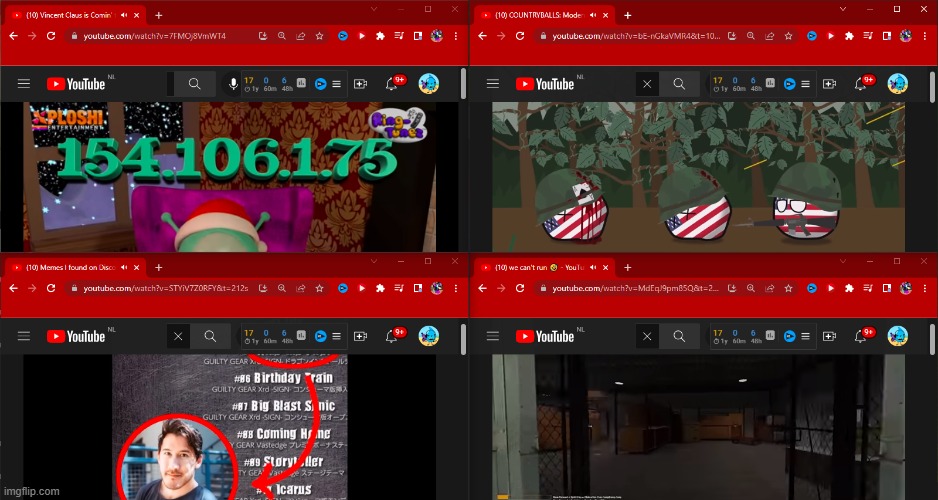
Task: Open new tab in we can't run window
Action: 628,267
